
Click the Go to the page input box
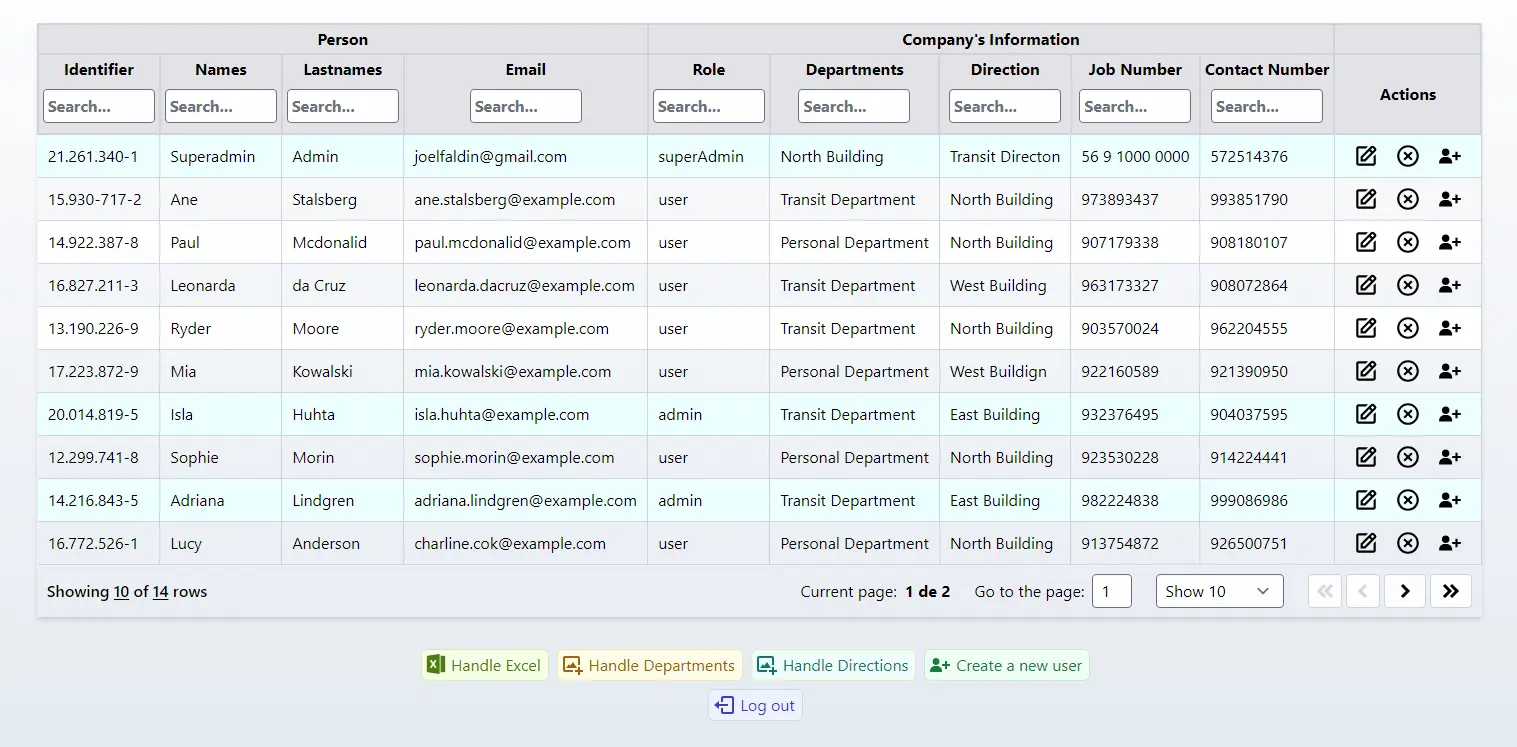1112,591
